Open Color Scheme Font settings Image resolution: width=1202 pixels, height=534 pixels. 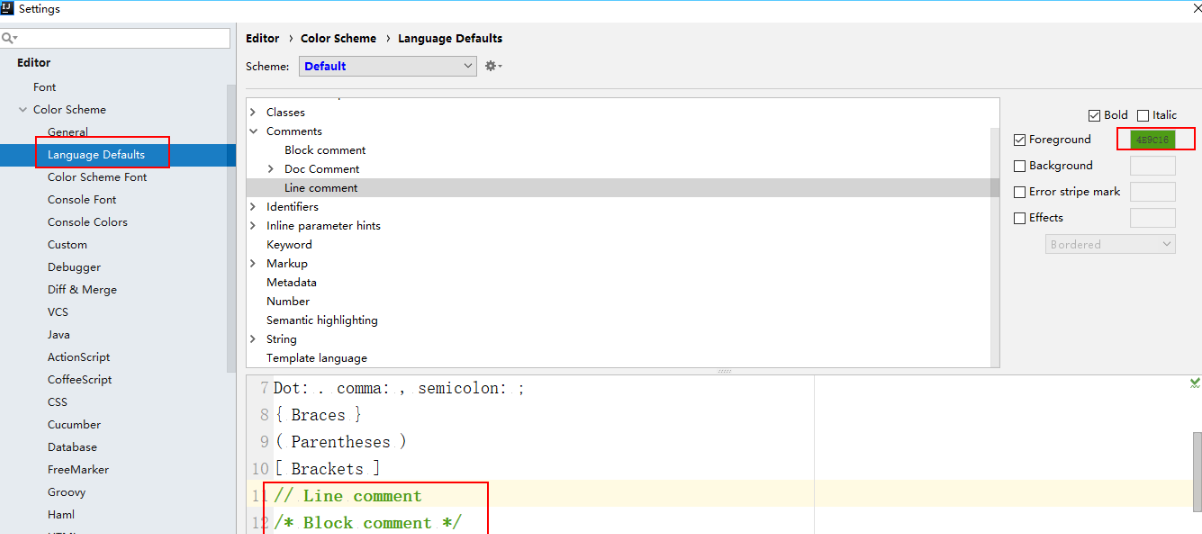(x=97, y=177)
